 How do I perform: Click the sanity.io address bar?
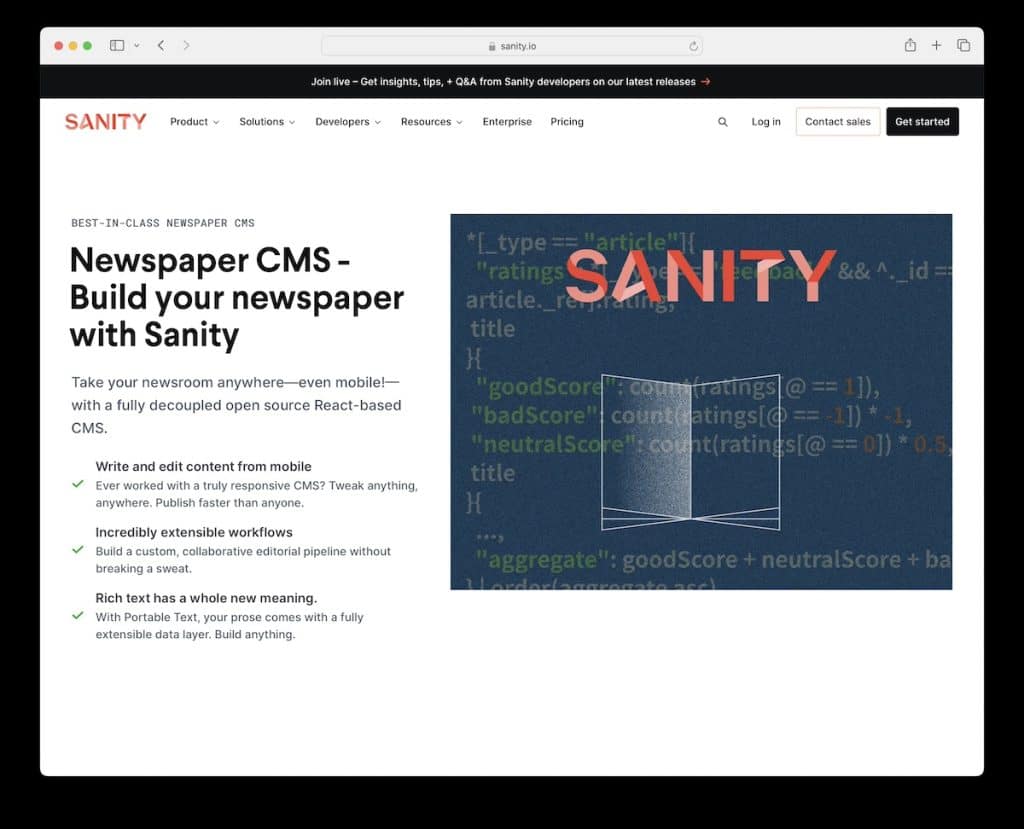pos(511,46)
